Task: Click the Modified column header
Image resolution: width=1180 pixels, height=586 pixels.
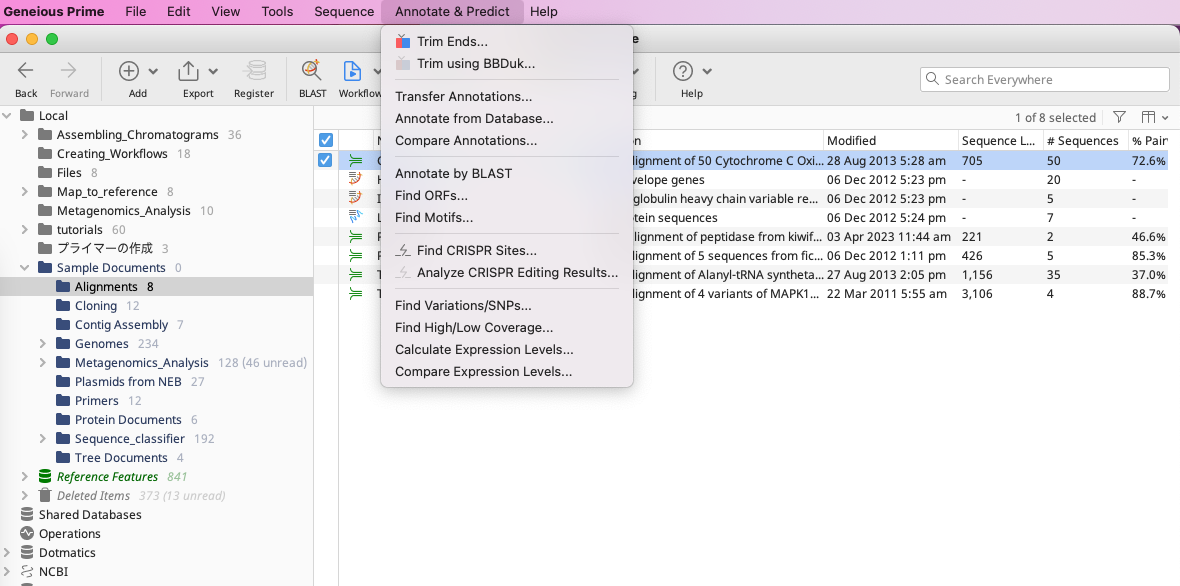Action: (x=852, y=141)
